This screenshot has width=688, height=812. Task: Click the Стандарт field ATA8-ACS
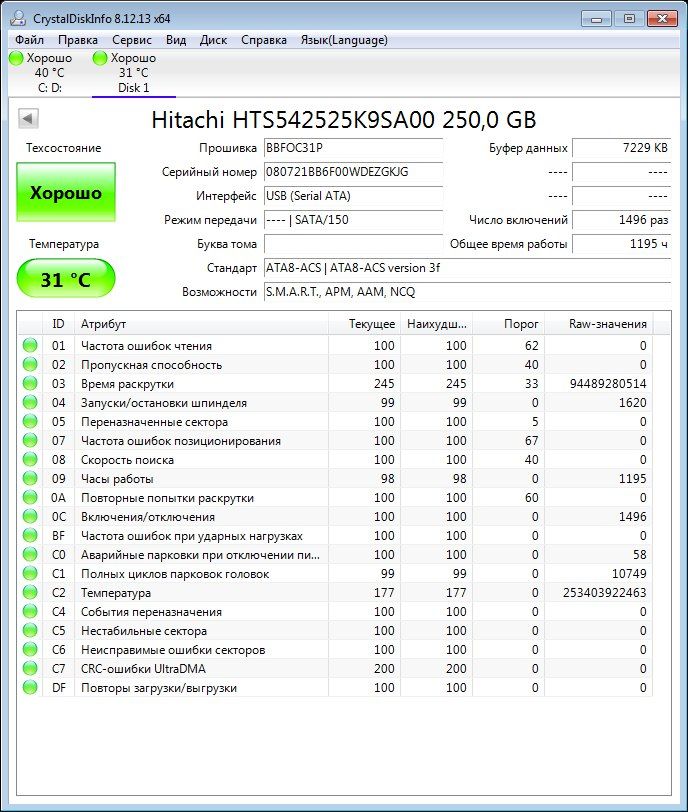coord(467,268)
